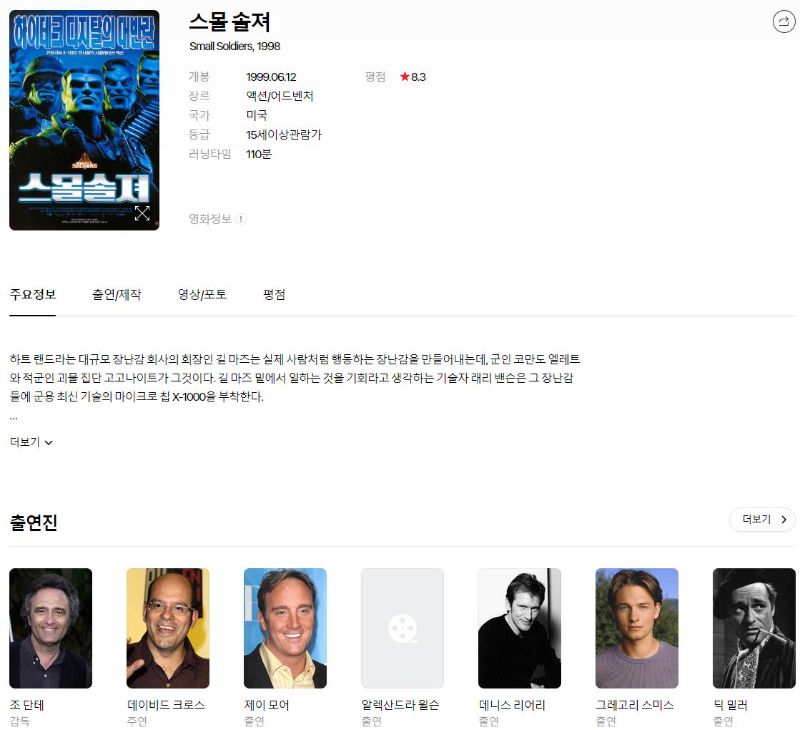The width and height of the screenshot is (800, 730).
Task: Click the red star rating icon
Action: coord(405,77)
